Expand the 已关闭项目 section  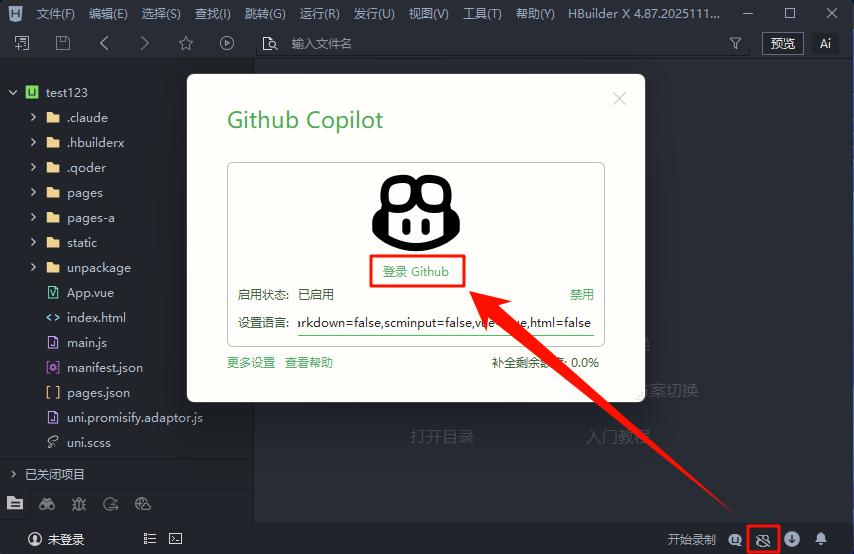(x=14, y=474)
